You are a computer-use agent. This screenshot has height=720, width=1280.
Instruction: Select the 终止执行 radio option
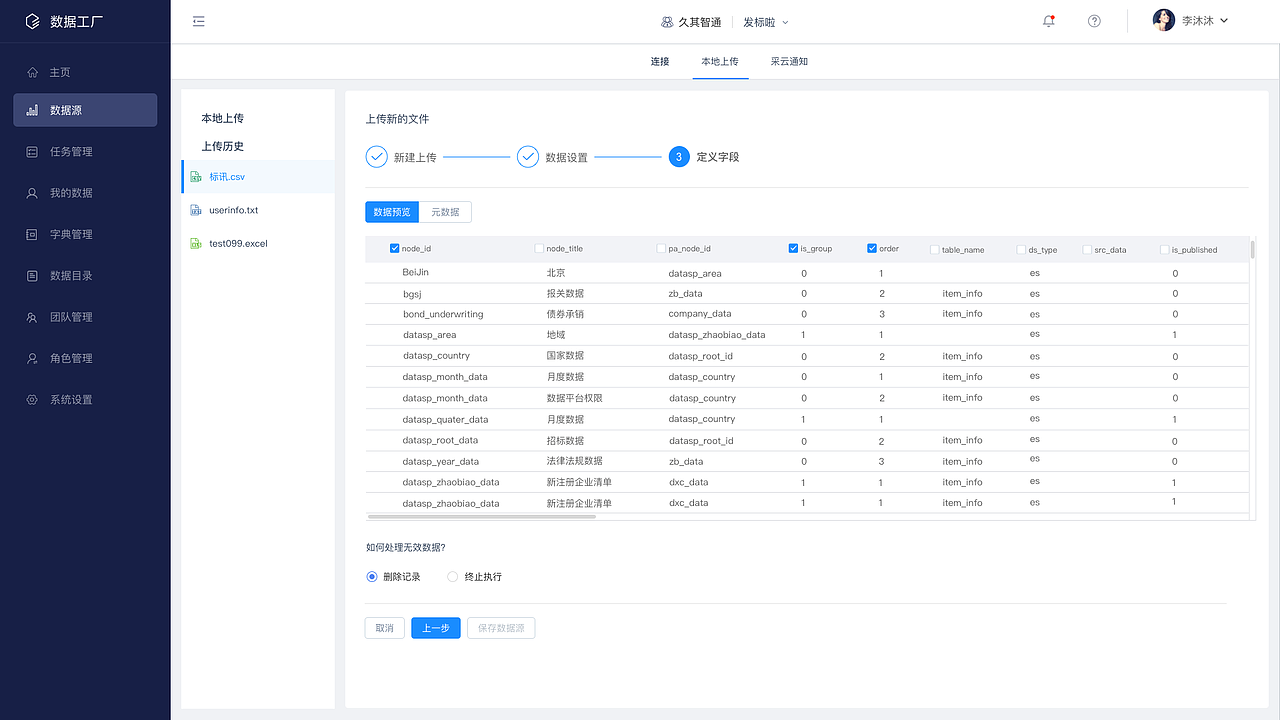point(452,576)
